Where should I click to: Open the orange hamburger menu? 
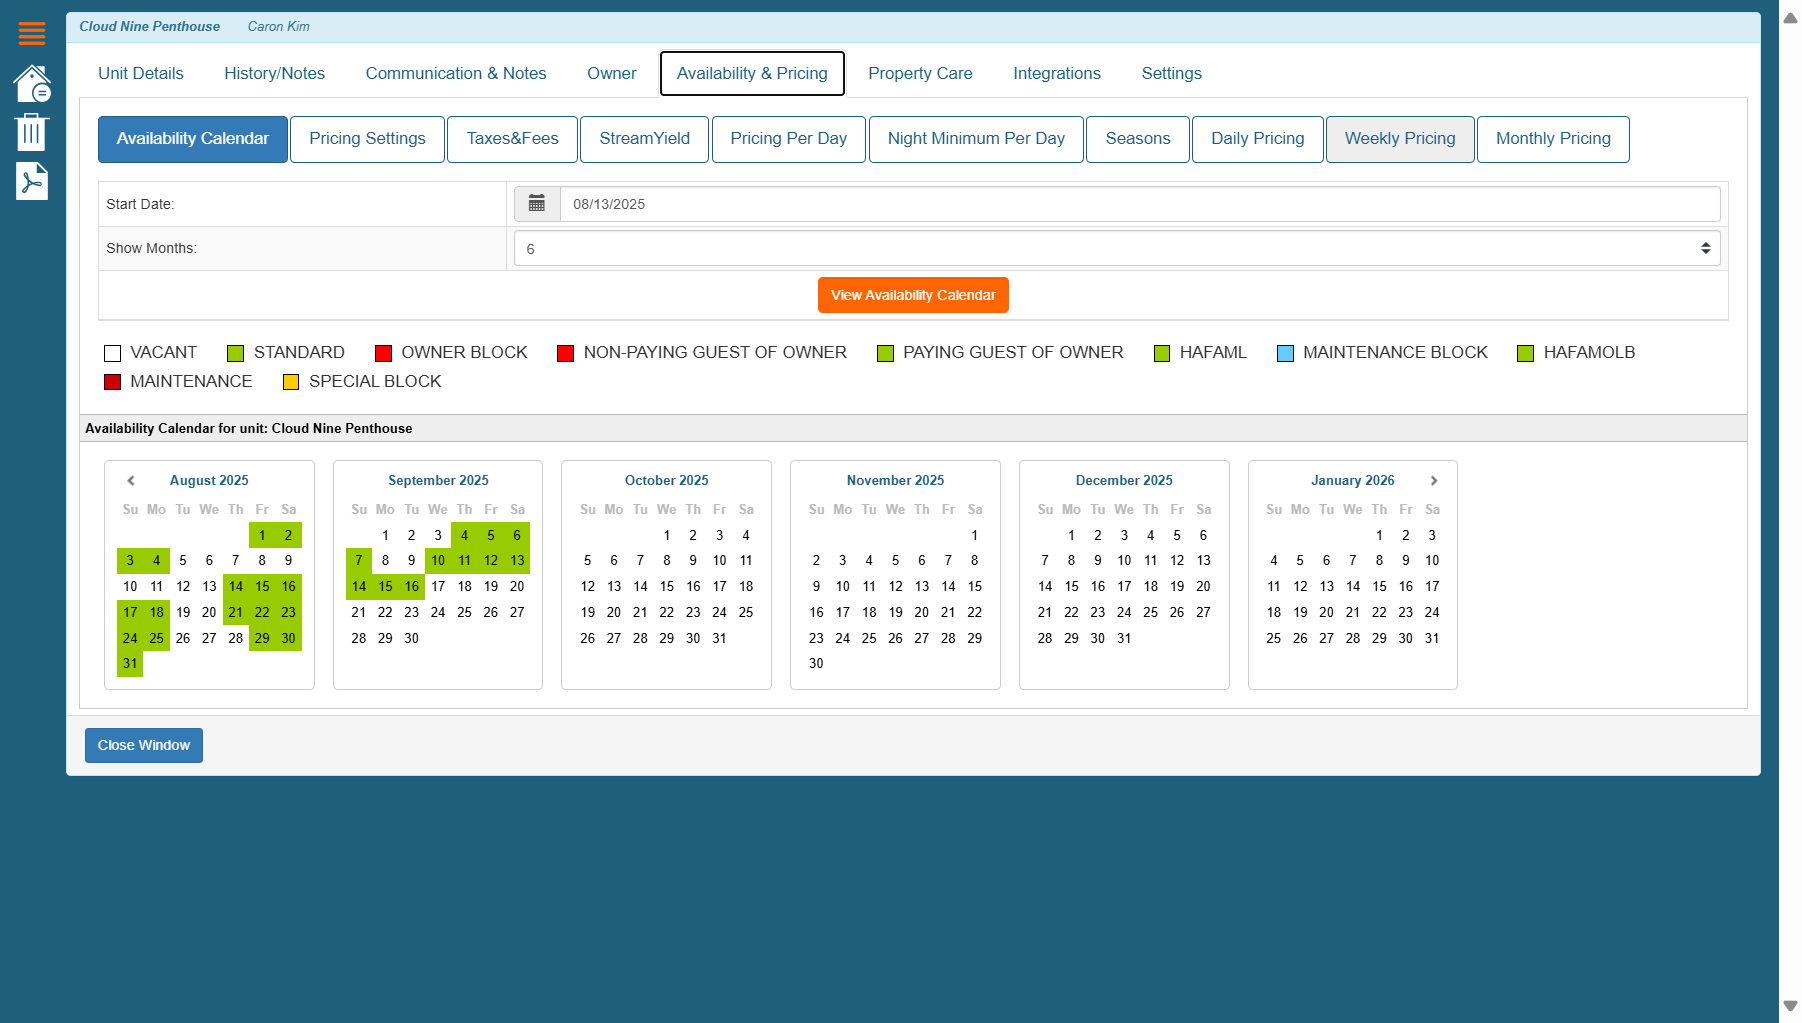point(32,33)
